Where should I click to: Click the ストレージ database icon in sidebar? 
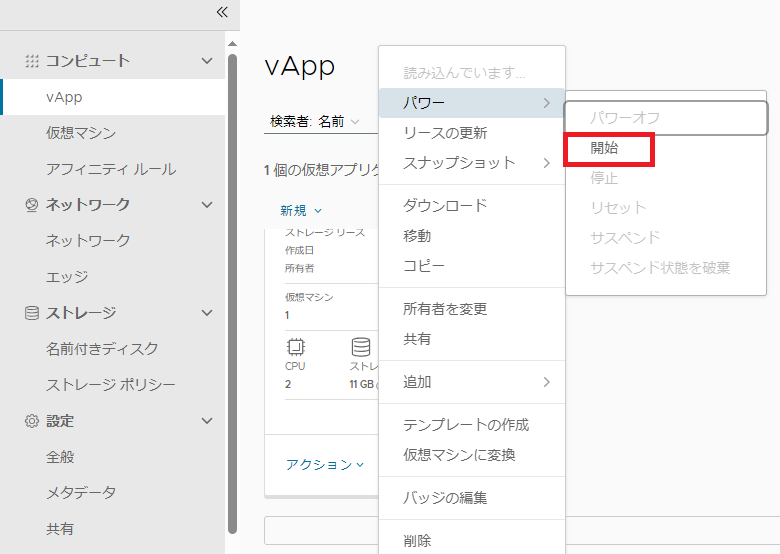tap(32, 313)
